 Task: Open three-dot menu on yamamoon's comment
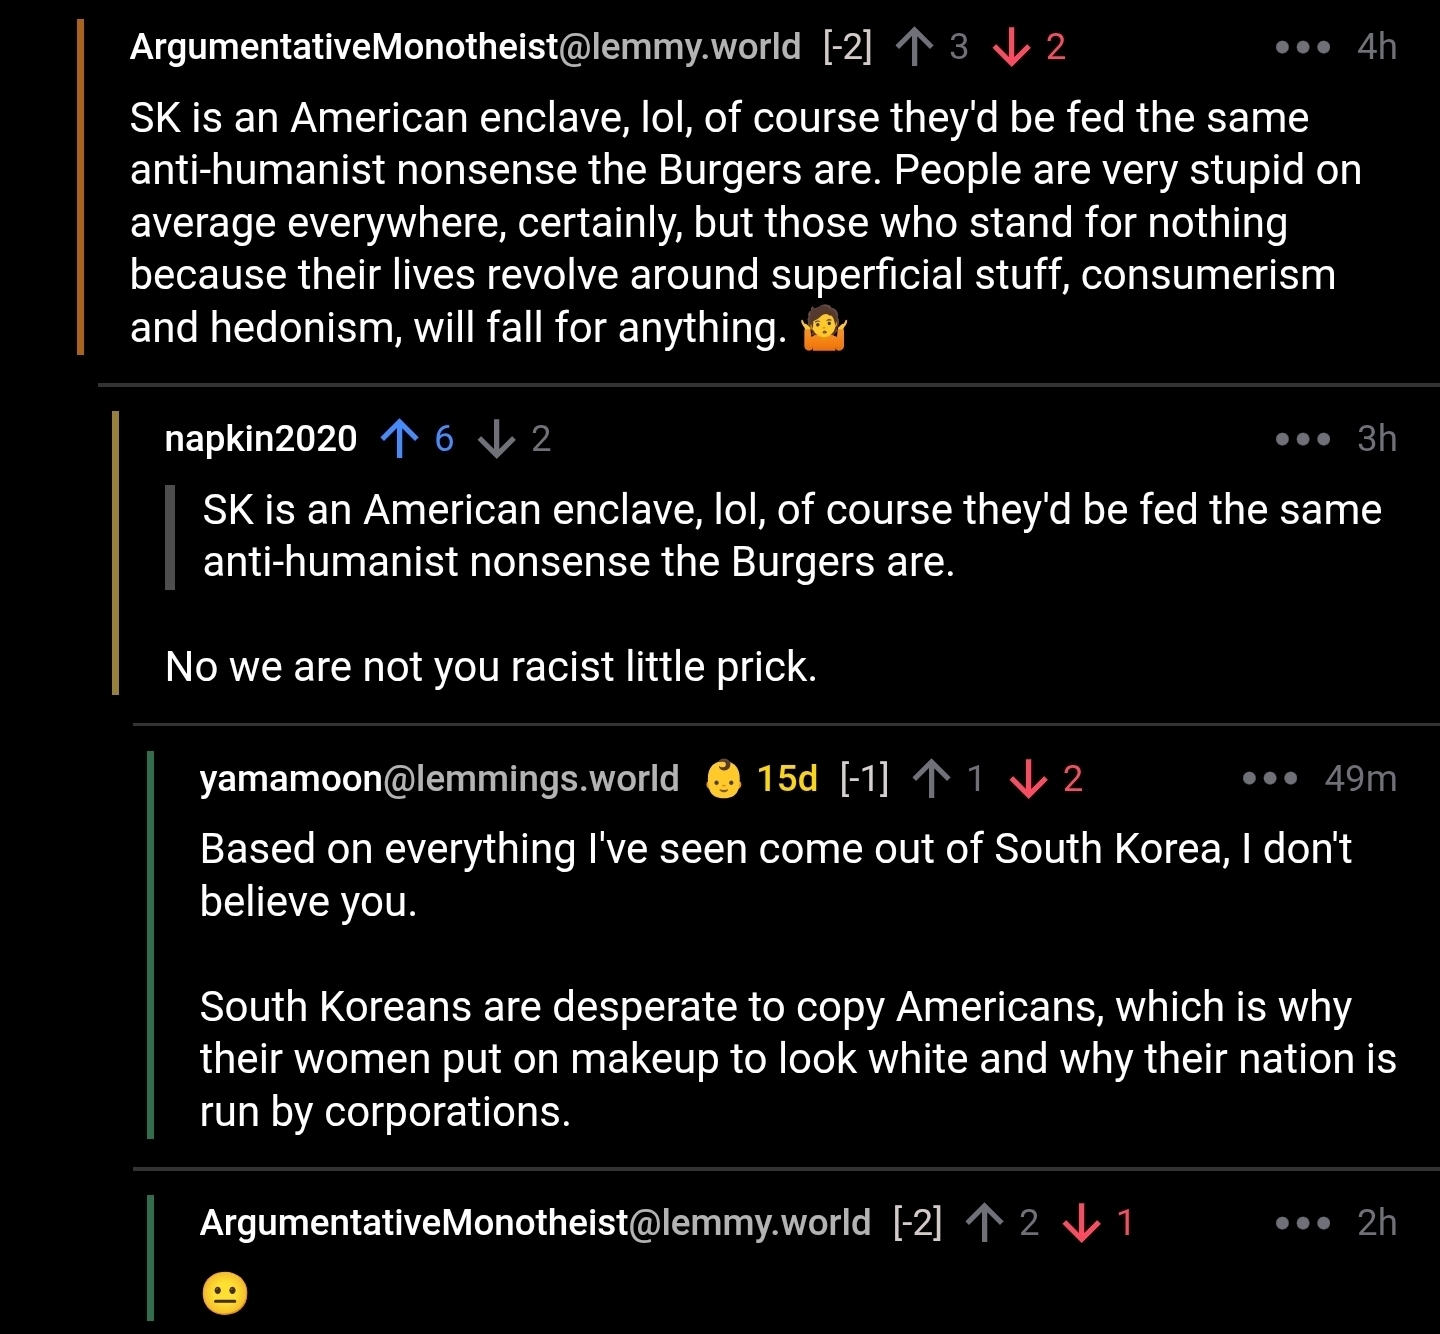(1269, 779)
